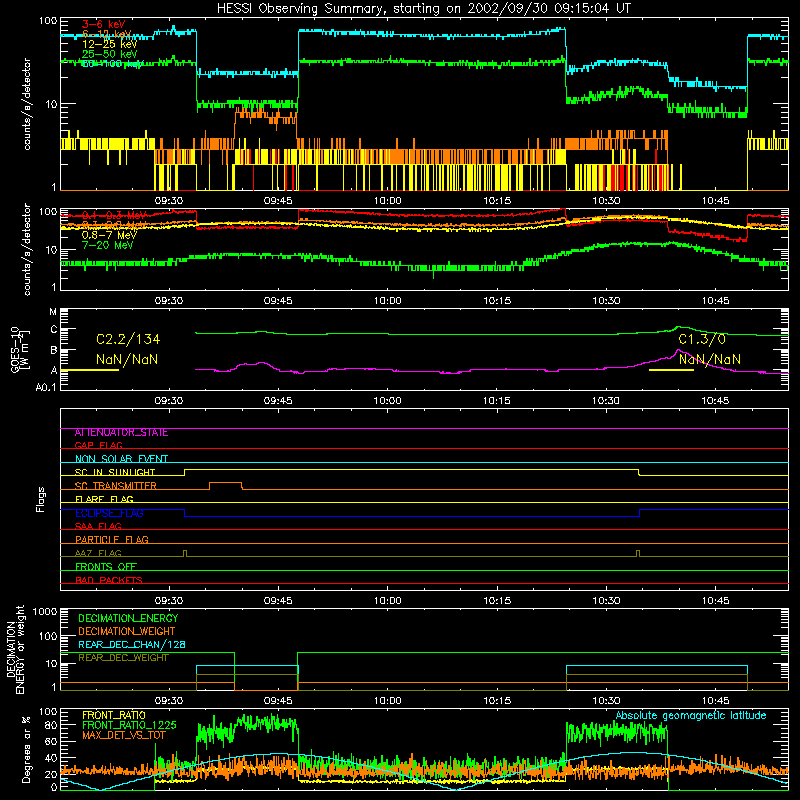
Task: Click the yellow flare bar below C2.2/134
Action: click(x=90, y=370)
